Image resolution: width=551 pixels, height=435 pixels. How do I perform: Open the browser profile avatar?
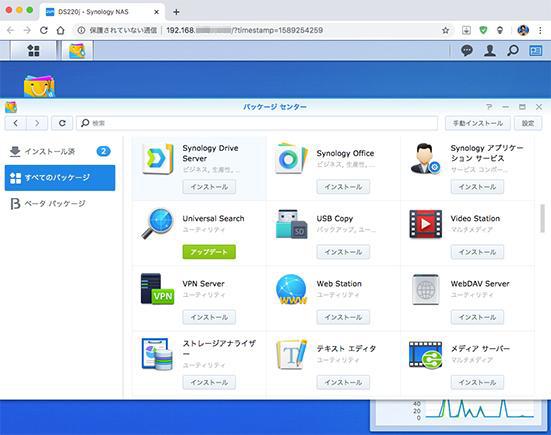[523, 31]
